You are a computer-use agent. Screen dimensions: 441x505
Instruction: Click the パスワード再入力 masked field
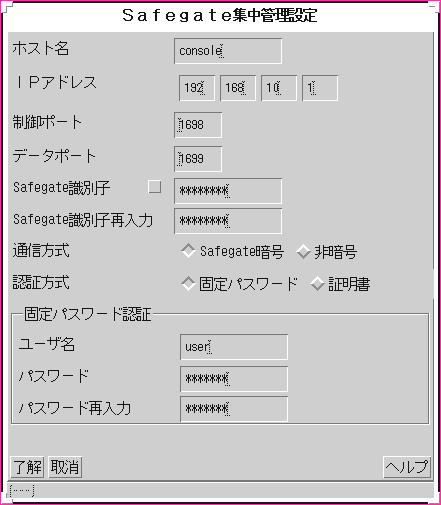(234, 409)
